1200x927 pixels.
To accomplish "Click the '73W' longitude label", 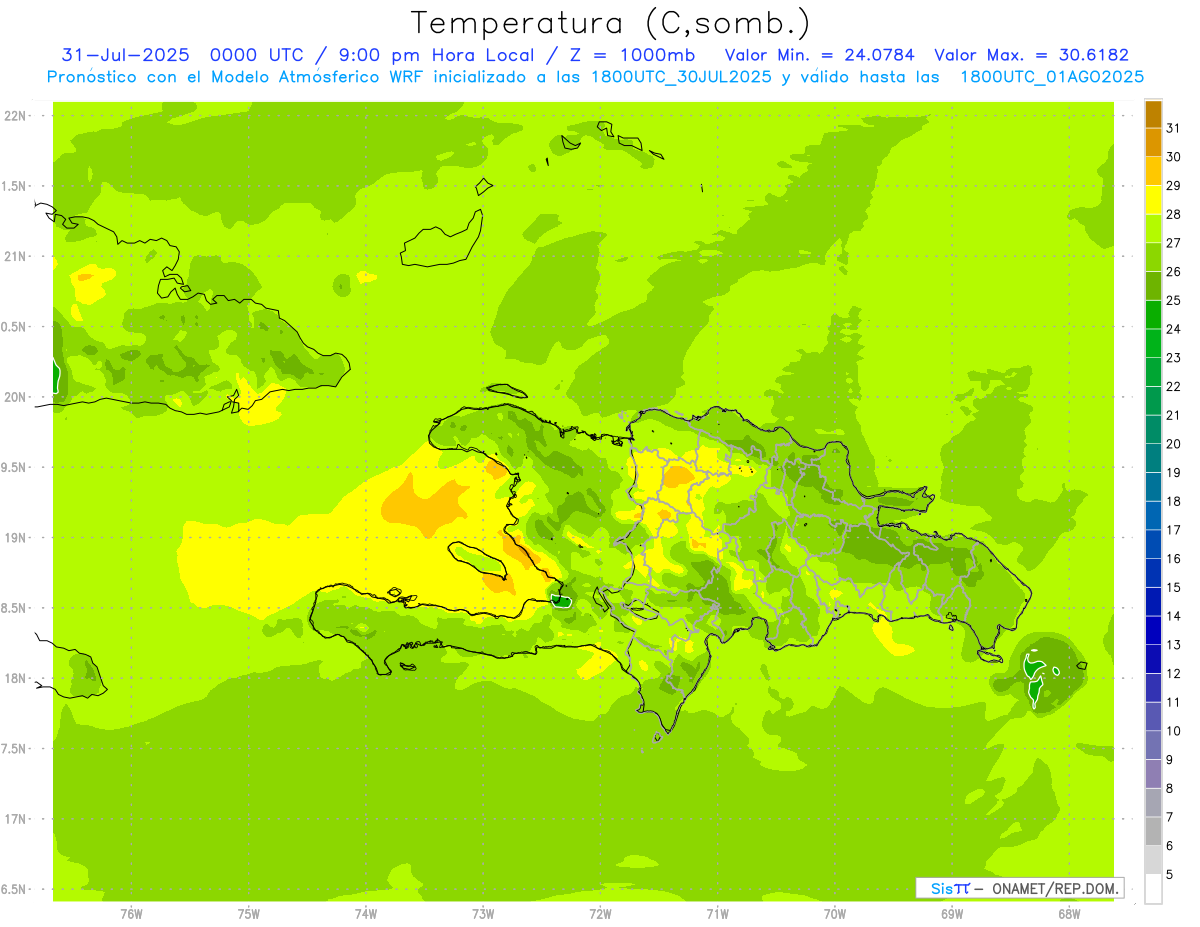I will [x=483, y=913].
